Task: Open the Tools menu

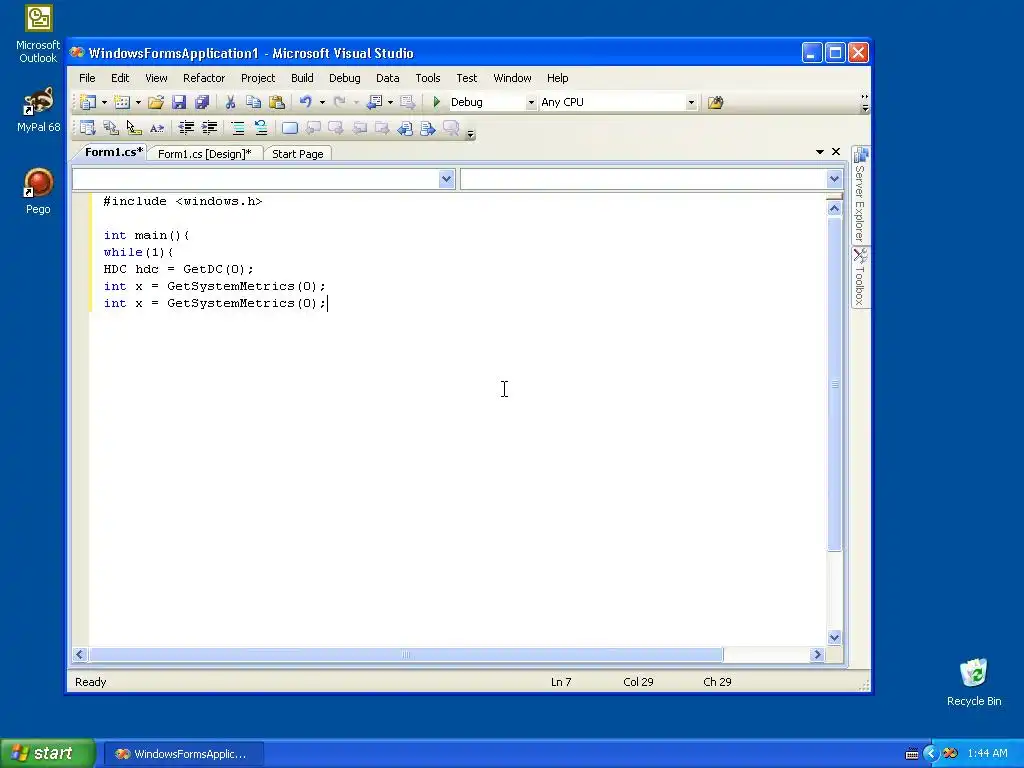Action: [428, 78]
